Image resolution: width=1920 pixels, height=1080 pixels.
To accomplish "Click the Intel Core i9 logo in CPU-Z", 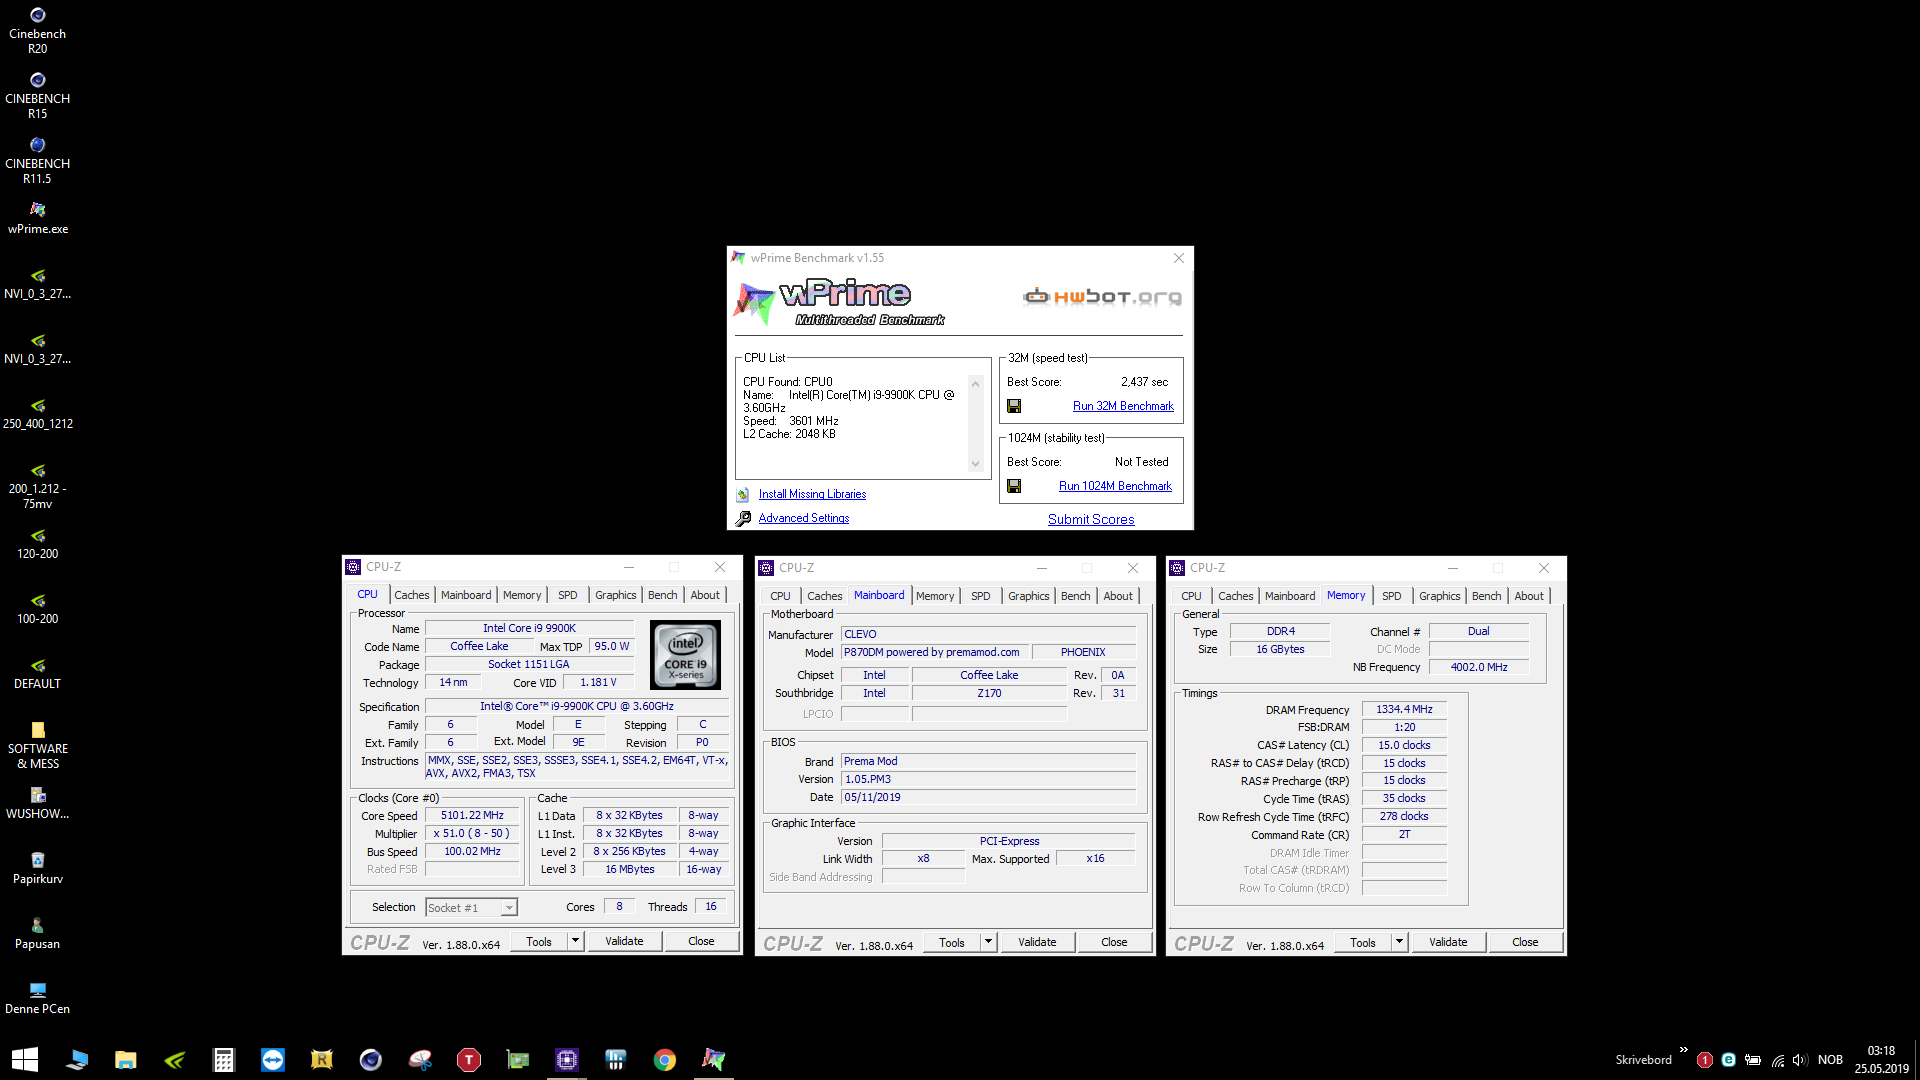I will click(685, 655).
